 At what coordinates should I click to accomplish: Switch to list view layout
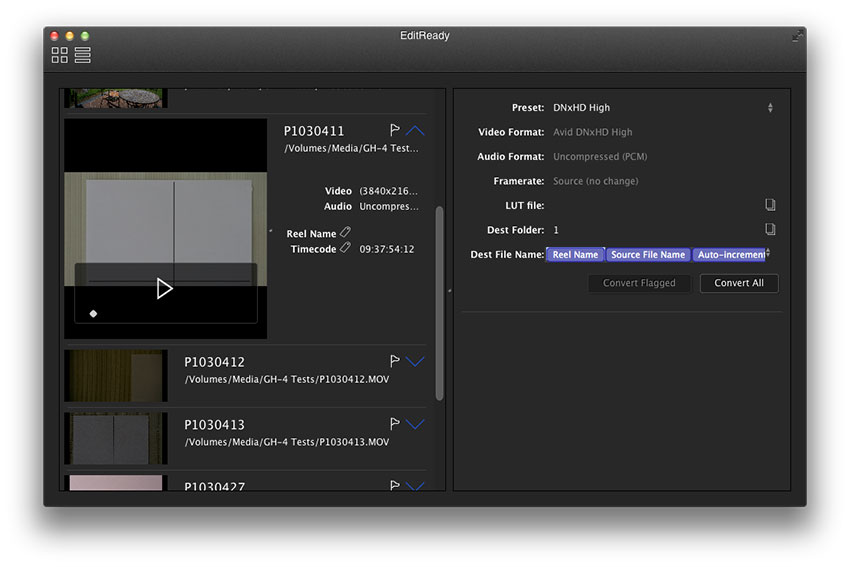[83, 55]
